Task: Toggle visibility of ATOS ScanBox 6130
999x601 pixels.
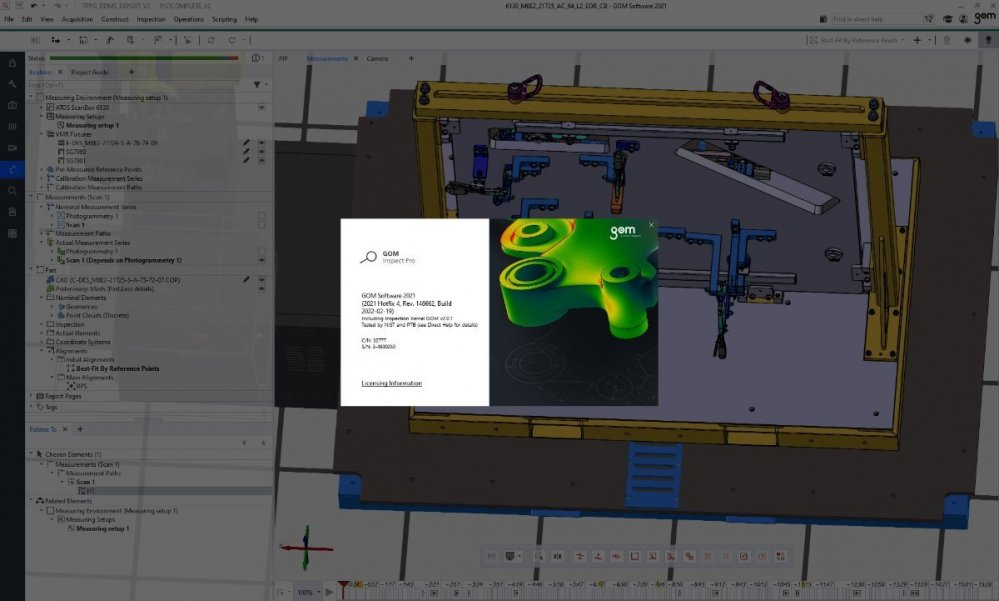Action: pos(261,108)
